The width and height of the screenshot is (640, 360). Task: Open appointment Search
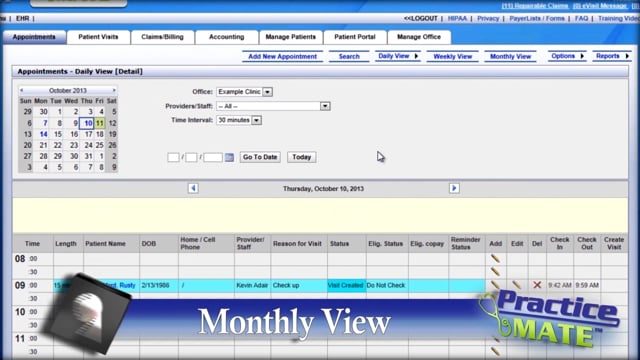point(349,56)
